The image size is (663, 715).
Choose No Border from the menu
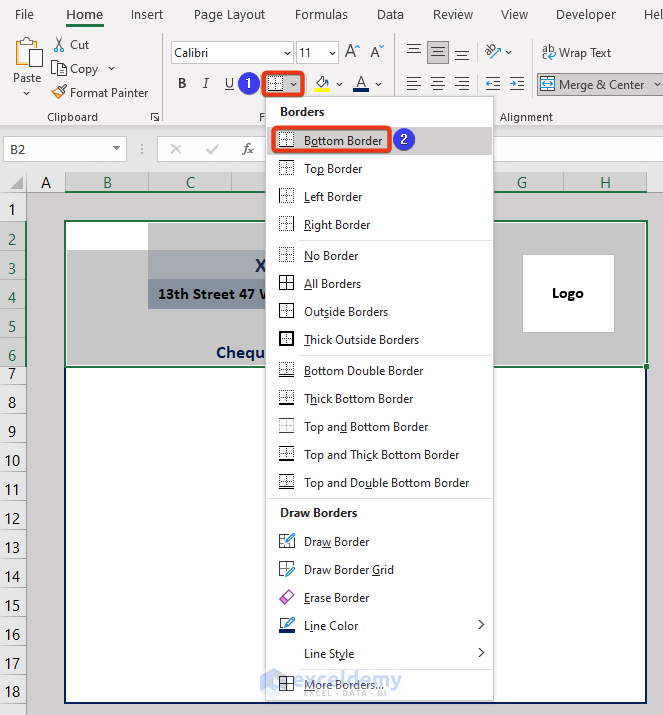coord(379,256)
